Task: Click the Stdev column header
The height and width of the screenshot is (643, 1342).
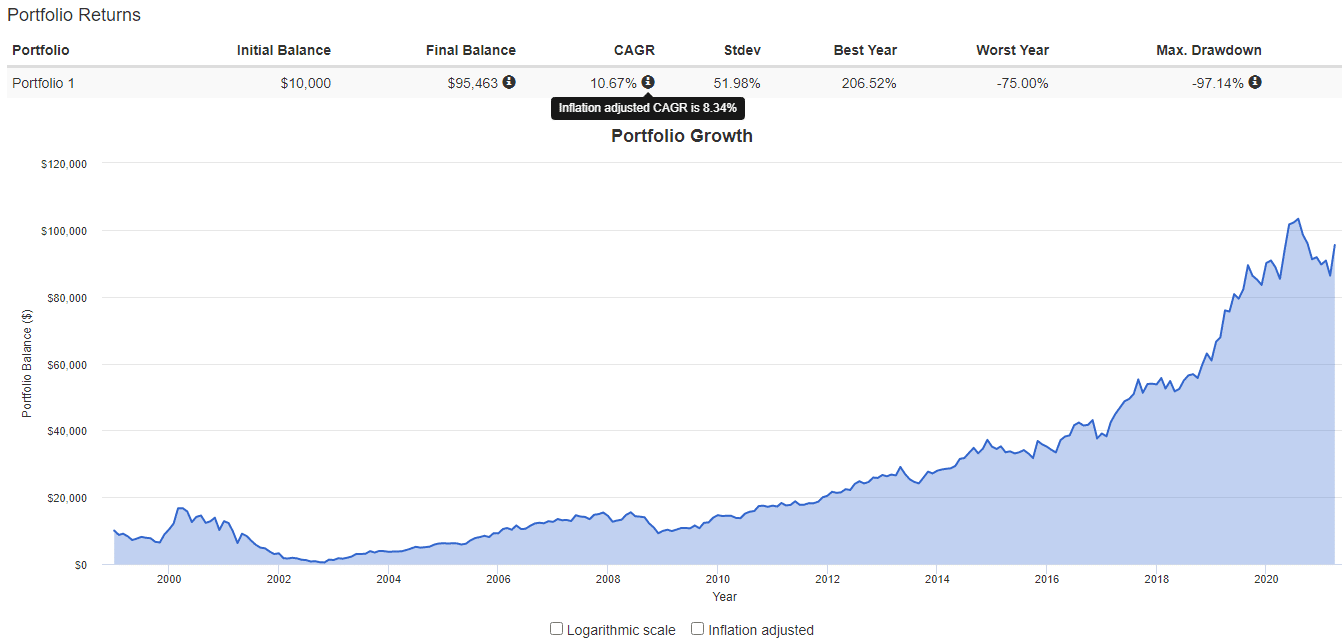Action: pos(742,50)
